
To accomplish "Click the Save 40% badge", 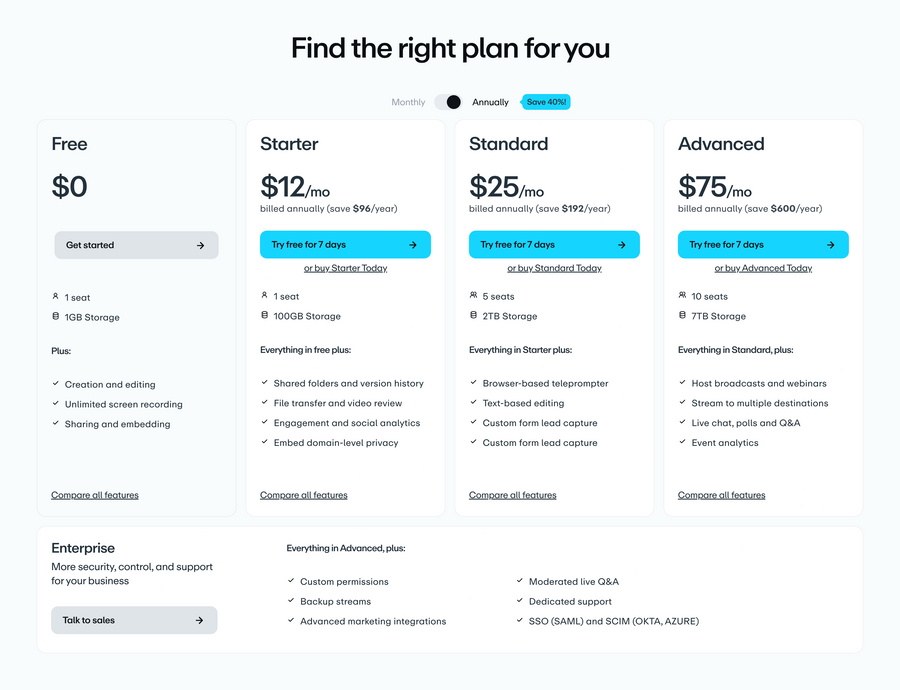I will (x=545, y=101).
